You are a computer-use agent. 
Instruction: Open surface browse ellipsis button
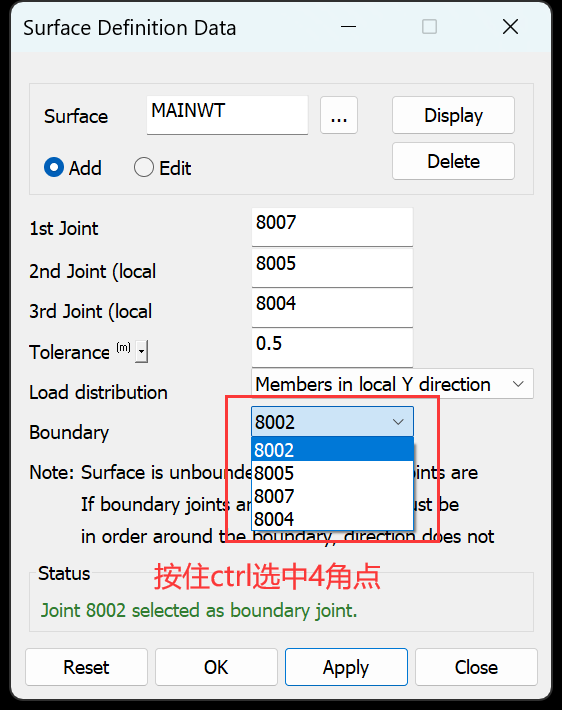tap(339, 115)
